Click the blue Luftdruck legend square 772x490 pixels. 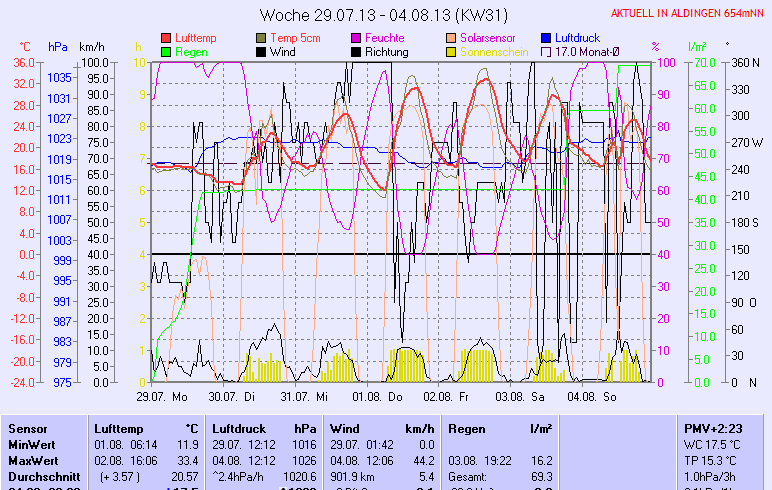point(546,37)
